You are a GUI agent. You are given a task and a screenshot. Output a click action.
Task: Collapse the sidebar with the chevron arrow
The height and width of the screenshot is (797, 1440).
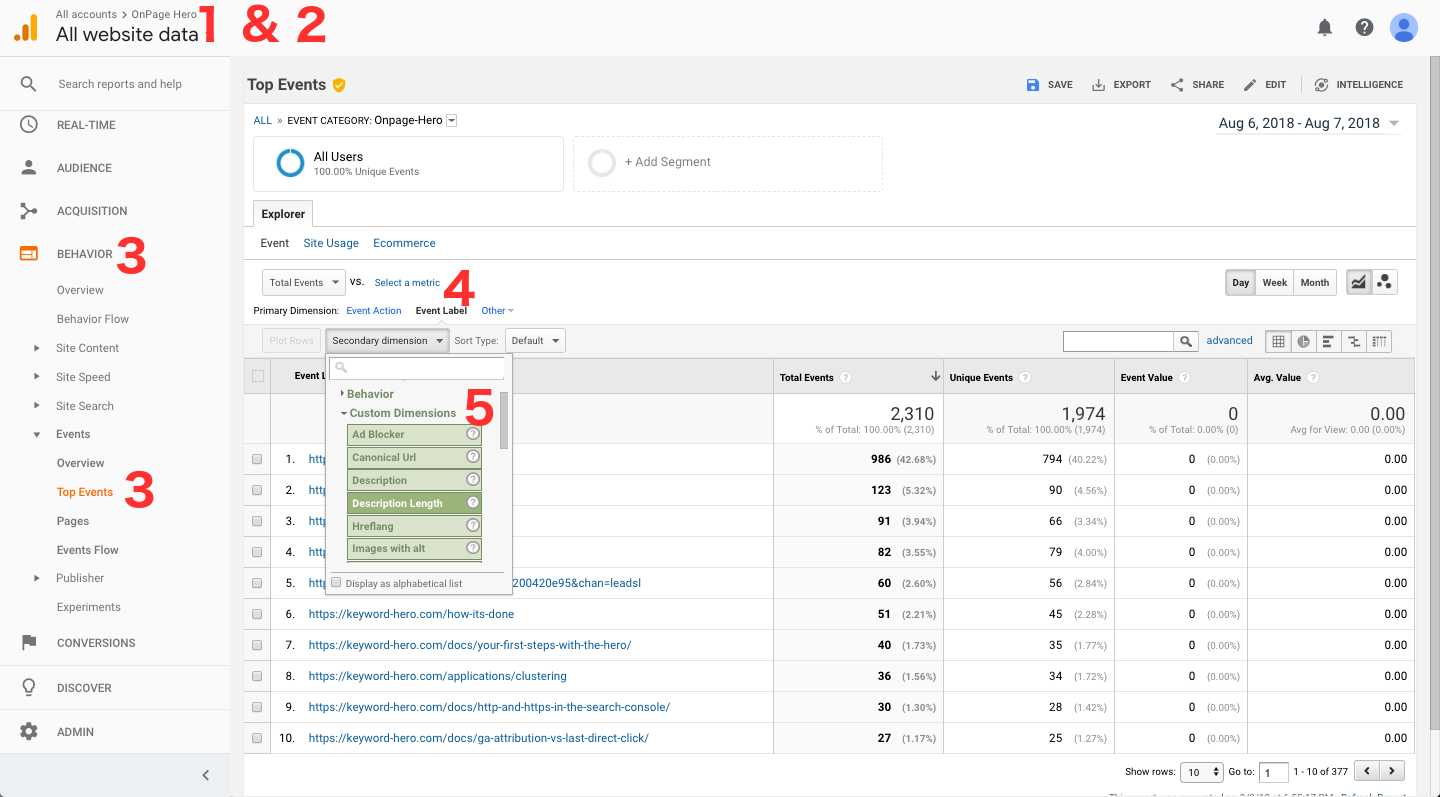206,775
